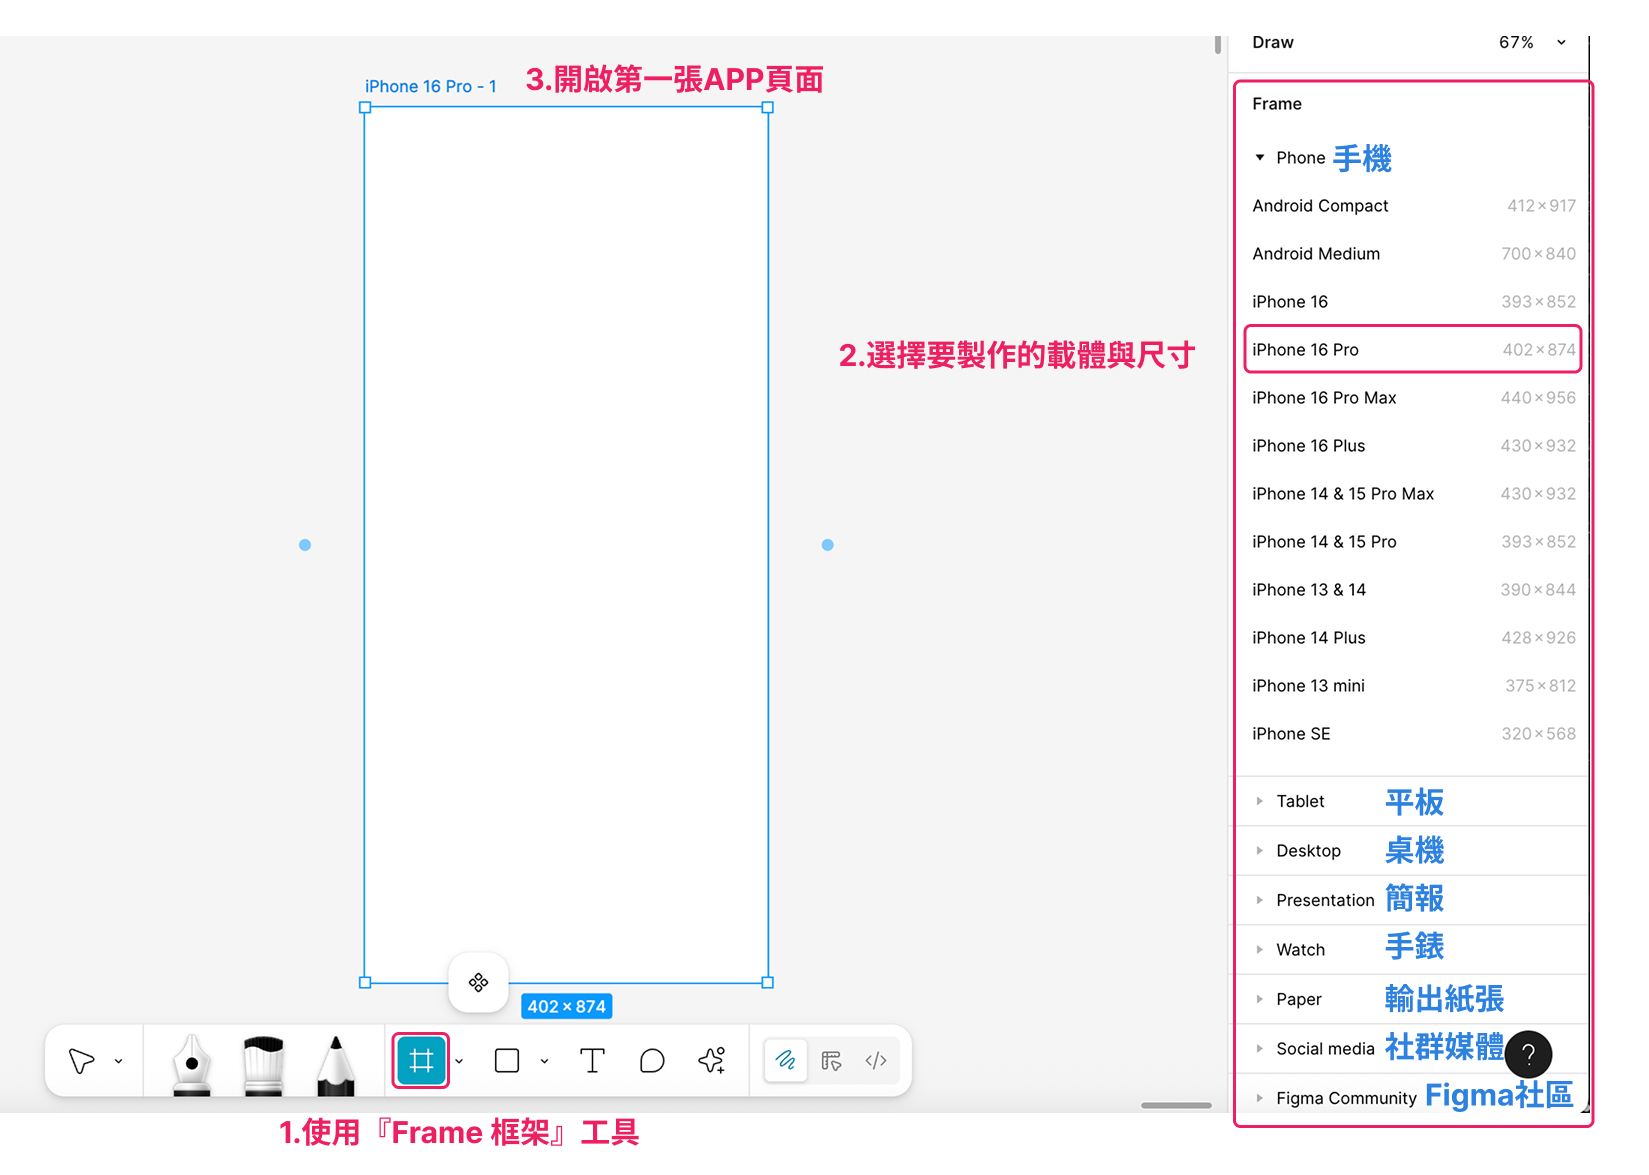
Task: Expand the Tablet frame presets
Action: tap(1300, 801)
